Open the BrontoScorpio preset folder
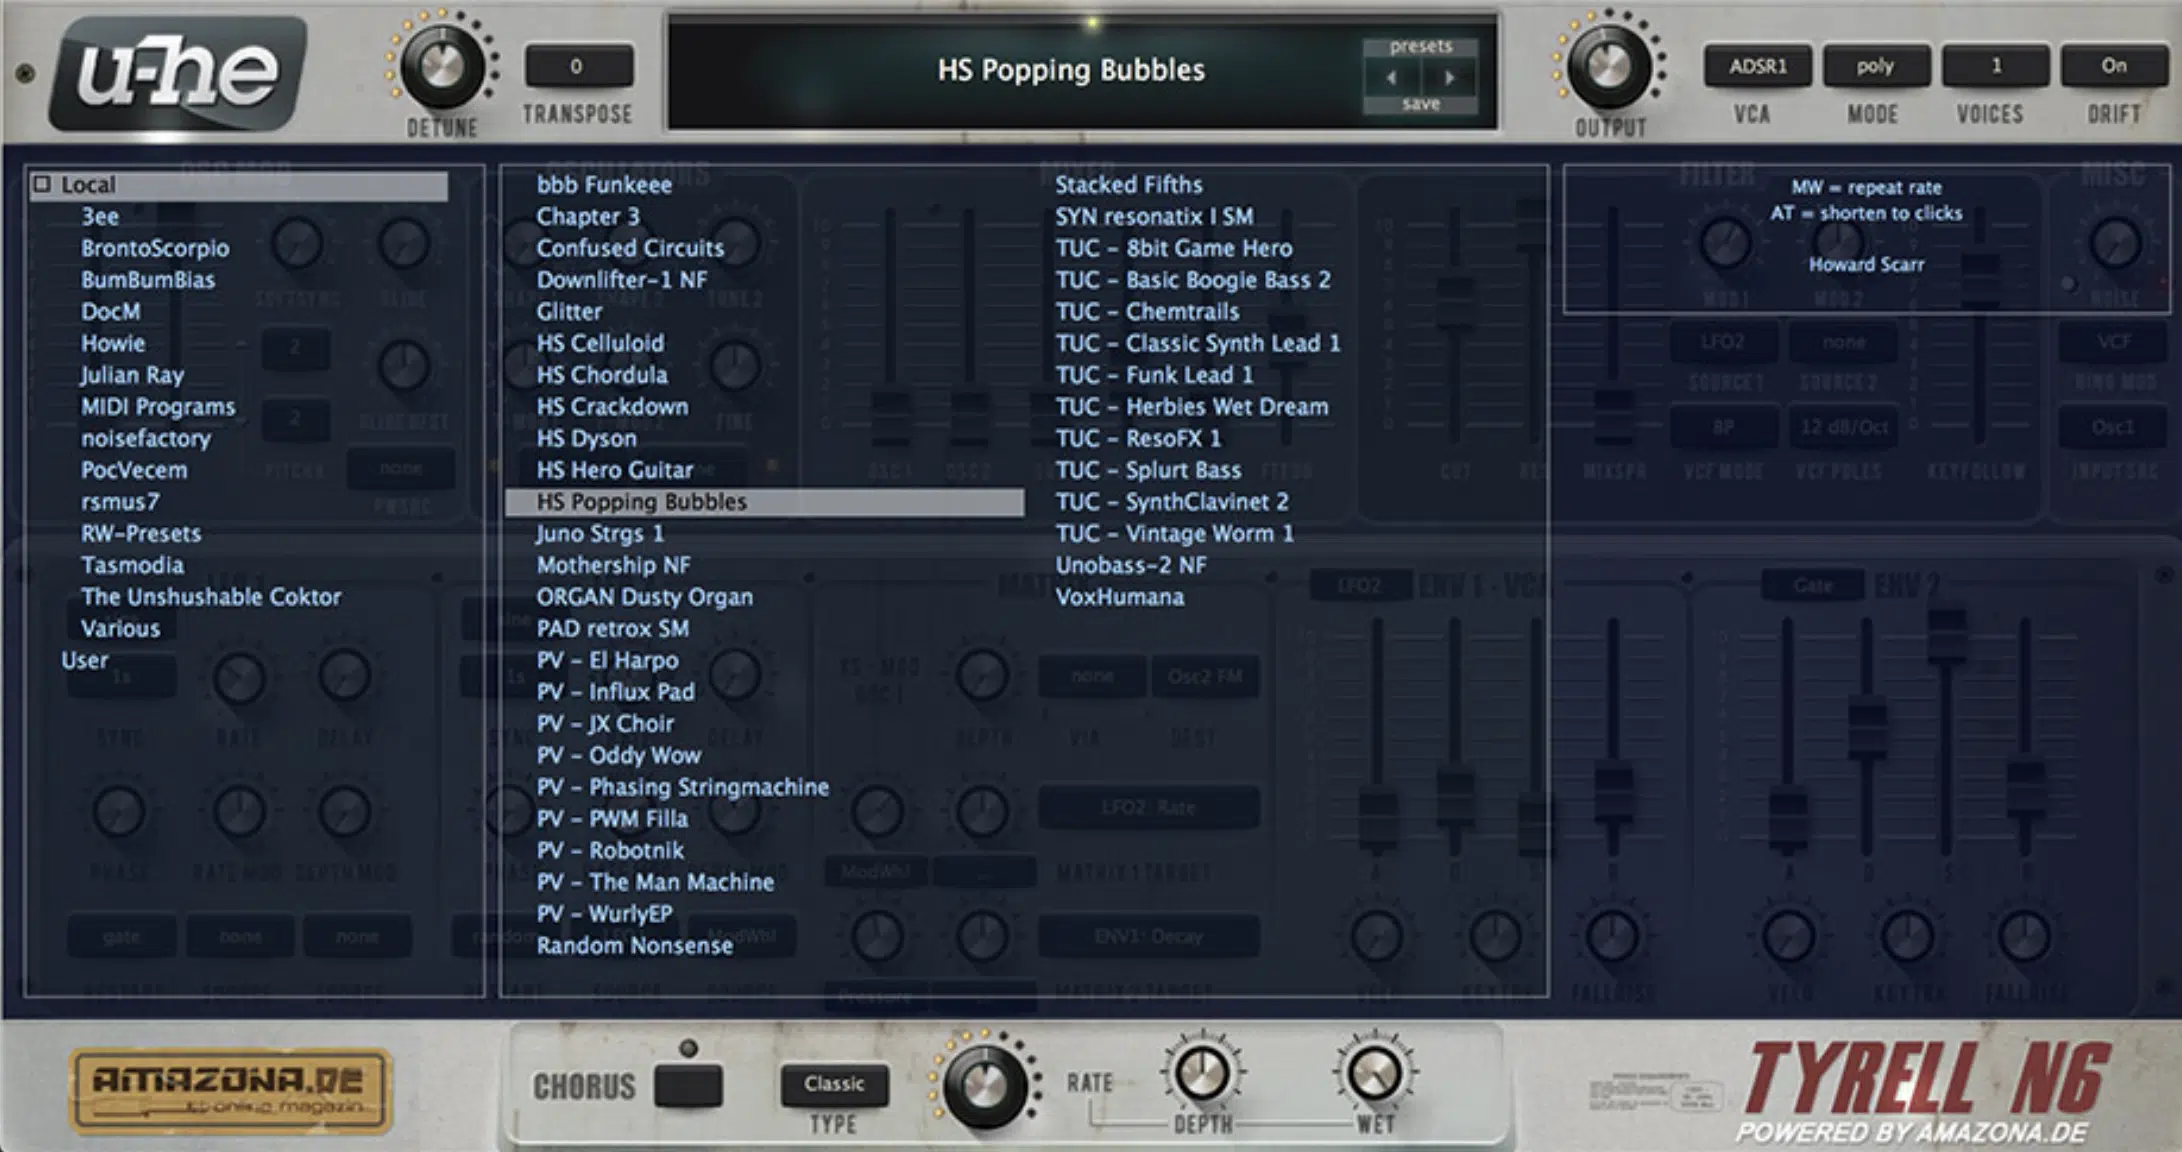Screen dimensions: 2182x1152 click(x=155, y=248)
